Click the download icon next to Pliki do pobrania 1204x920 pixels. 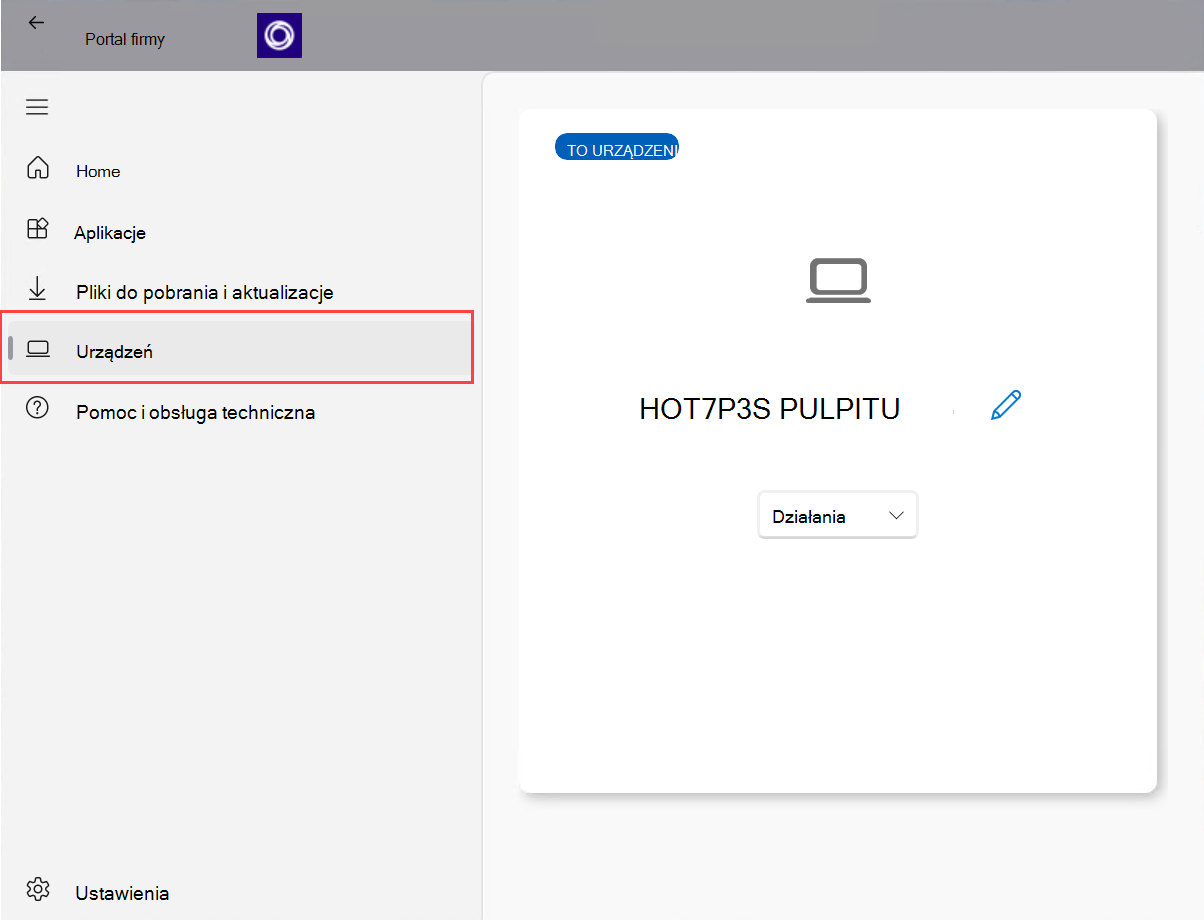click(x=37, y=289)
